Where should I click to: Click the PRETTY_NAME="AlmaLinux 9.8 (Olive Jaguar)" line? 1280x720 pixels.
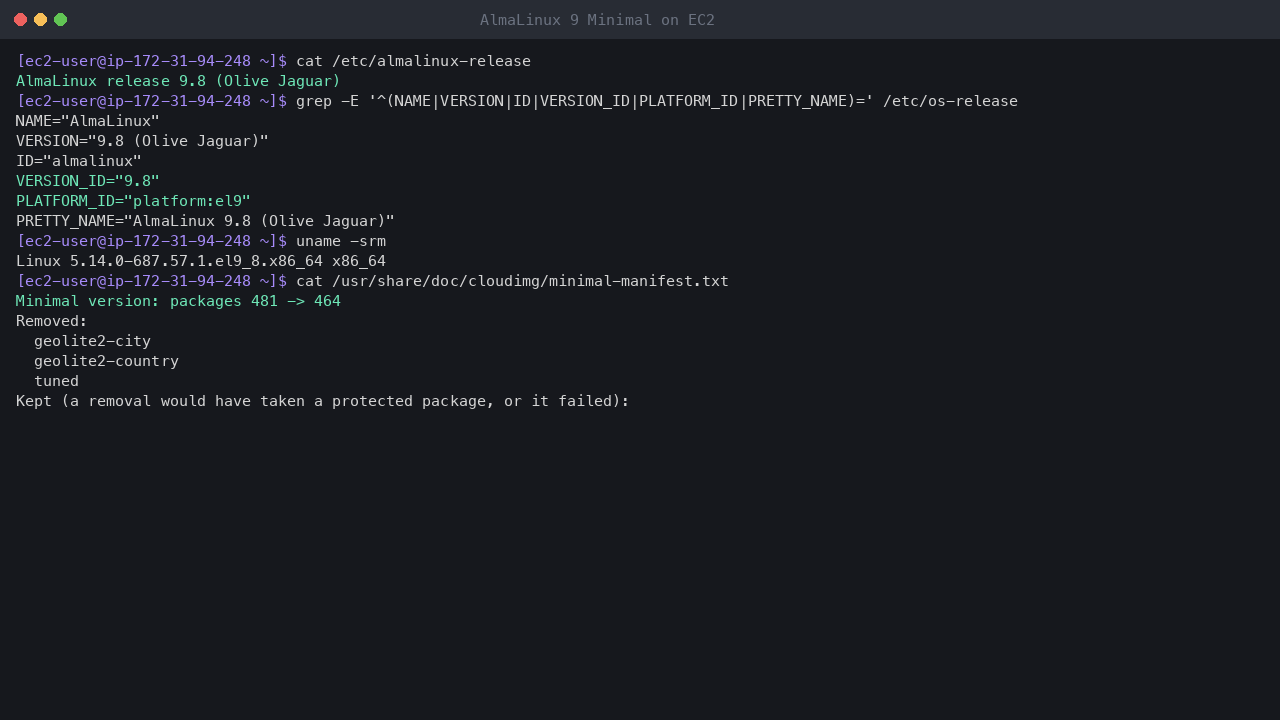click(x=205, y=221)
